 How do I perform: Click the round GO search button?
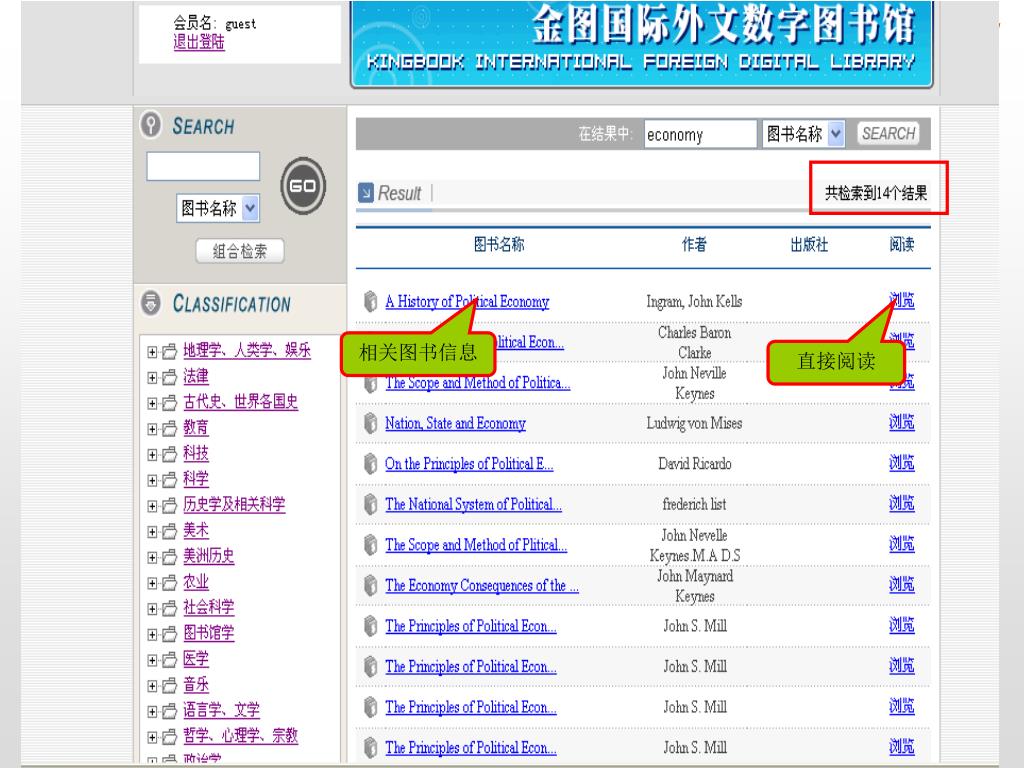pos(302,186)
